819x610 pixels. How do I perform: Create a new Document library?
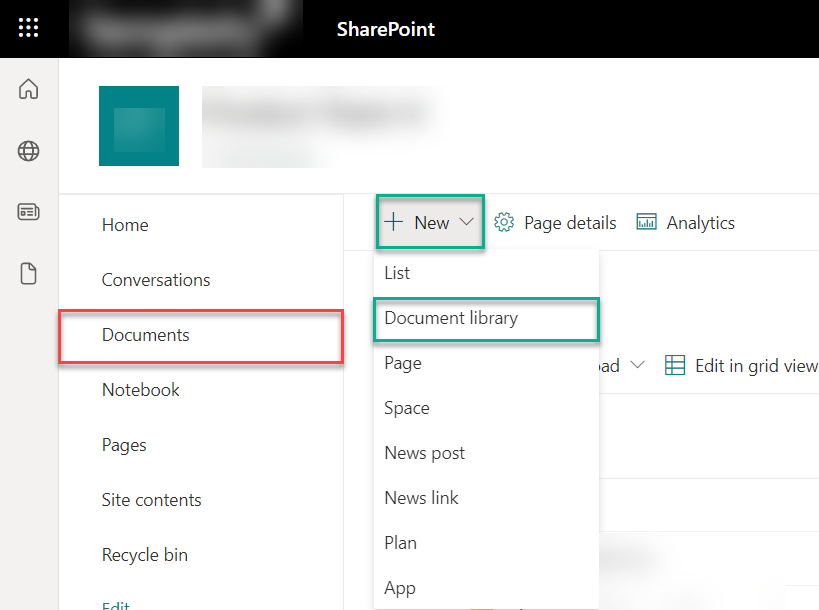tap(451, 317)
